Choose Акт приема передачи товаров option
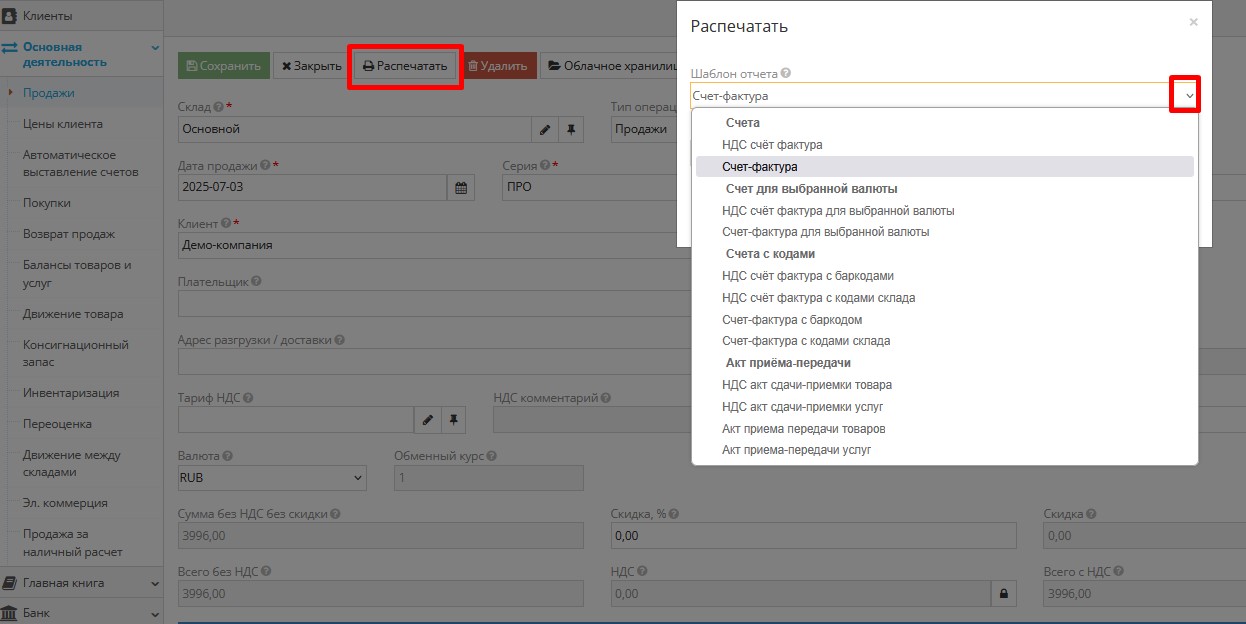This screenshot has height=624, width=1246. (x=803, y=429)
